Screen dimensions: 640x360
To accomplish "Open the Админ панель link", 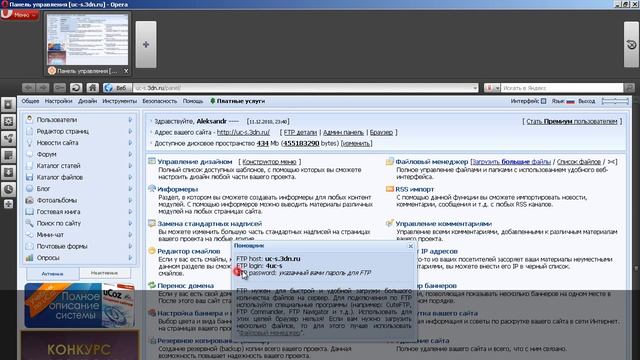I will (x=343, y=132).
